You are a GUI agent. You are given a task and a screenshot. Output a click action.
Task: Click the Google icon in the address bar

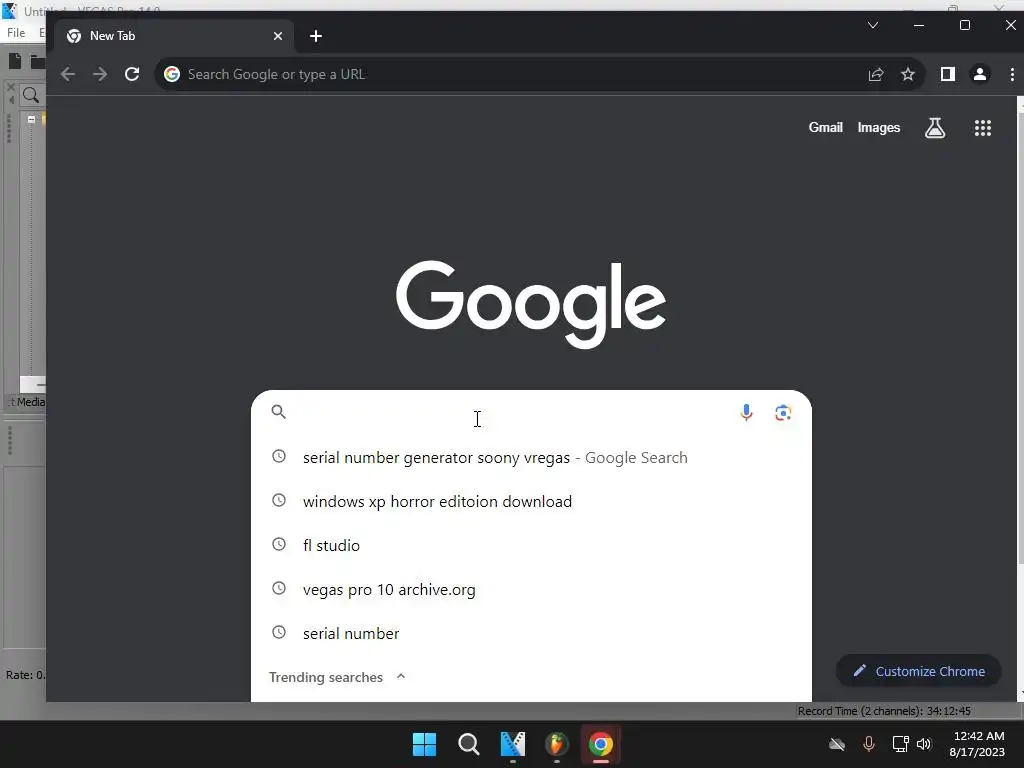click(x=172, y=74)
